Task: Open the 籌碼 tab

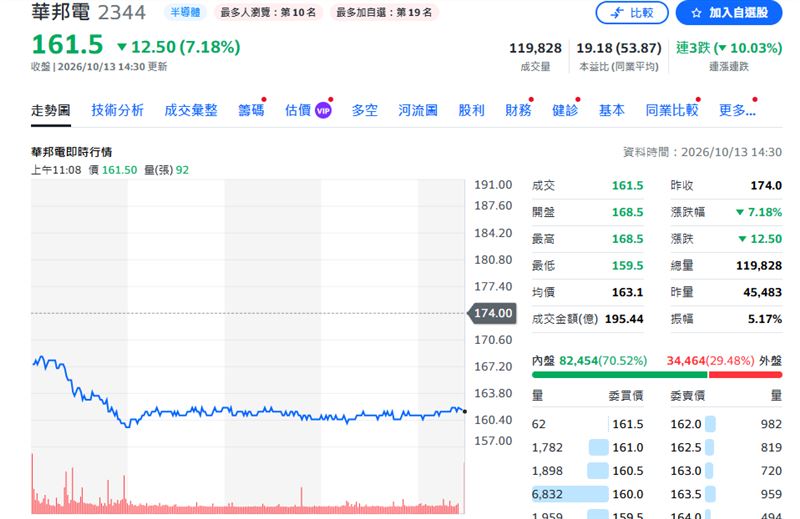Action: coord(251,110)
